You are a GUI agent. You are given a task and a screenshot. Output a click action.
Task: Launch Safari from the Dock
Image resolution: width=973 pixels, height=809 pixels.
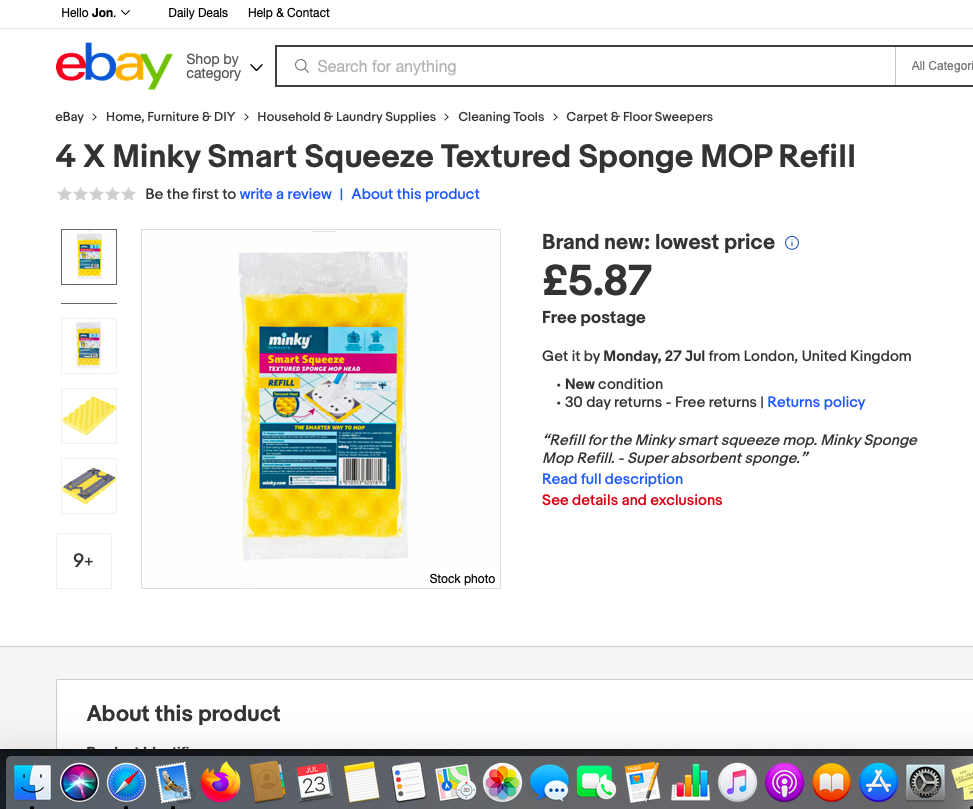pyautogui.click(x=126, y=783)
